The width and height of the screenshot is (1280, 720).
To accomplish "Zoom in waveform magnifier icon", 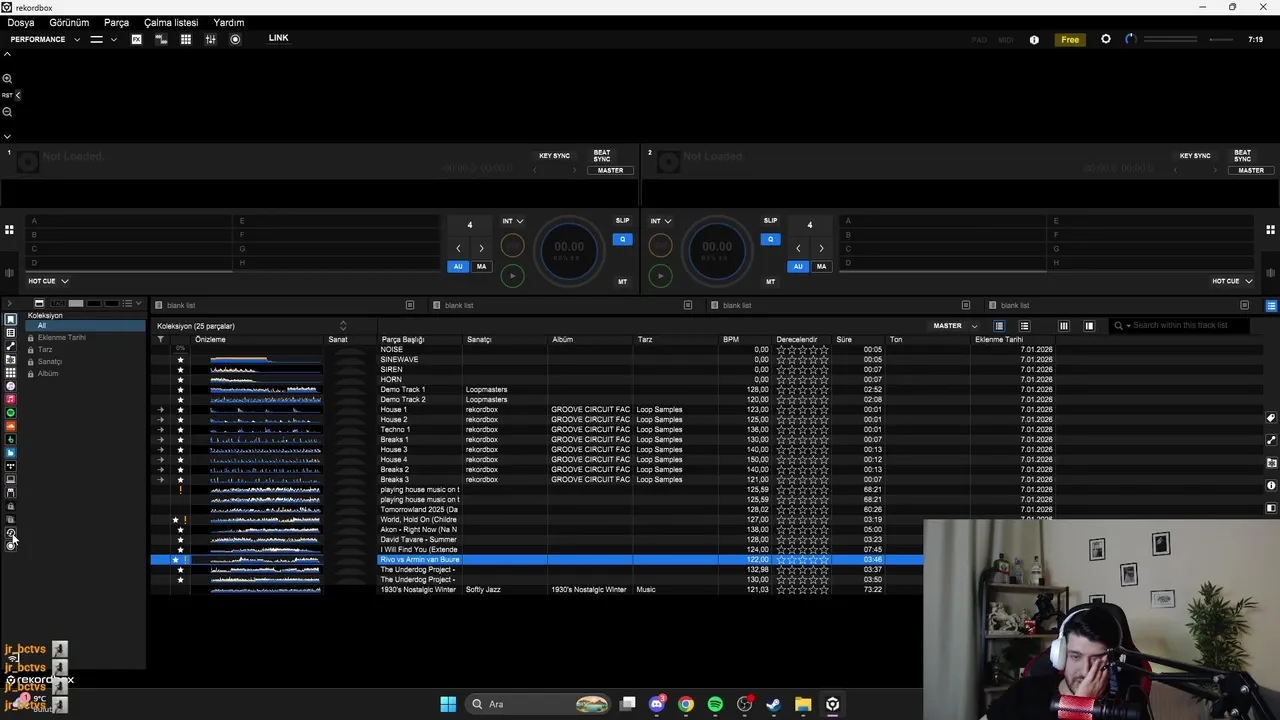I will (7, 78).
